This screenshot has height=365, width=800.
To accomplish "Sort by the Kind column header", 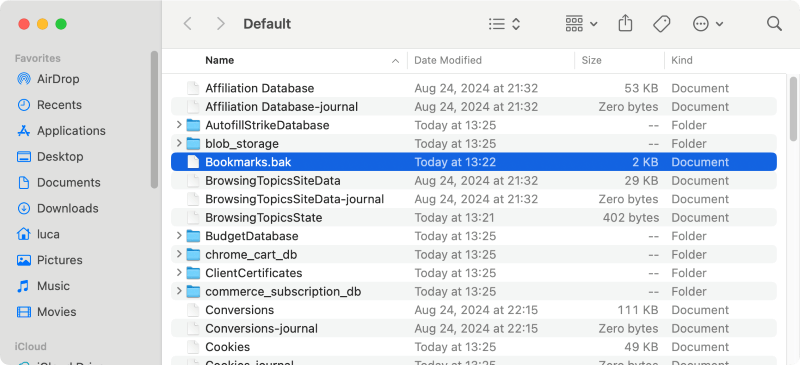I will [682, 60].
